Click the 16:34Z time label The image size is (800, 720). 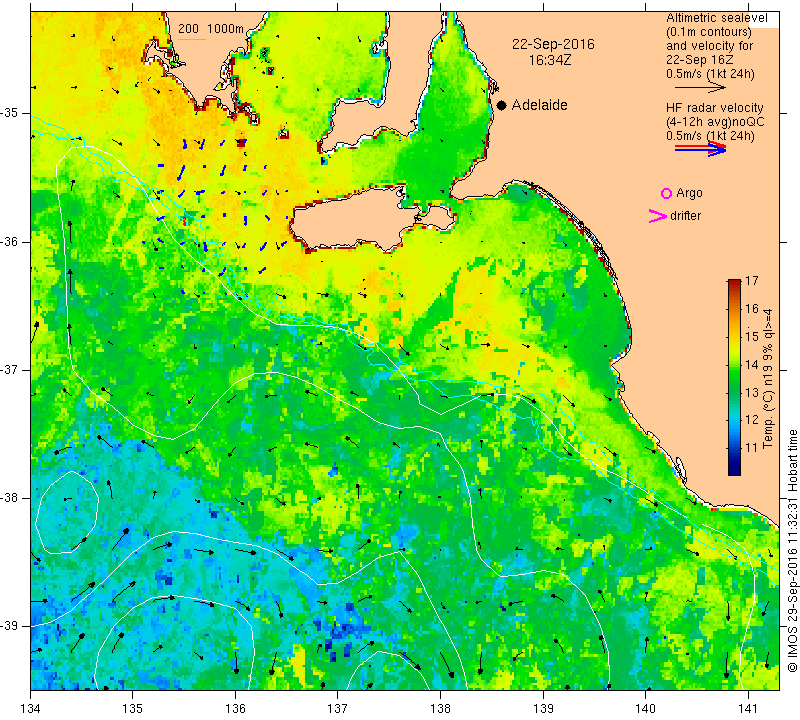(550, 60)
